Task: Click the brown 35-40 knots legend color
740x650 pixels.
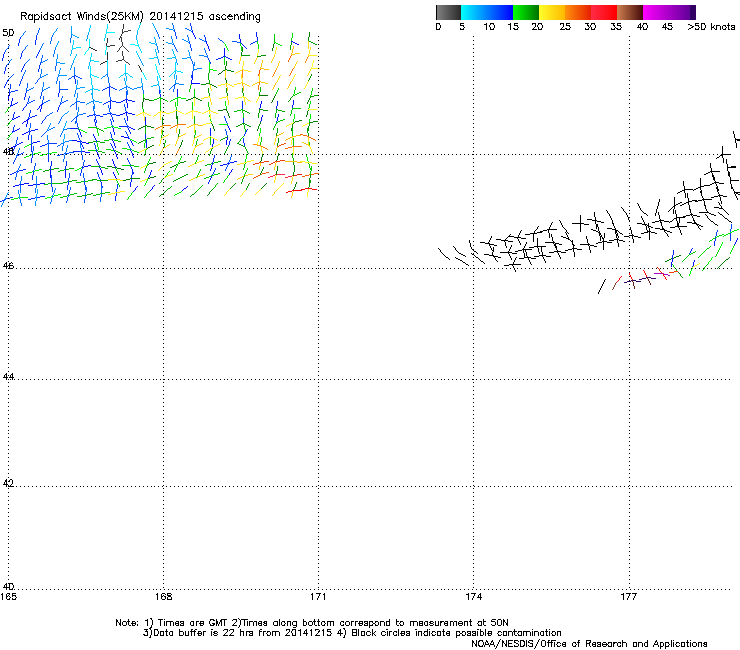Action: click(630, 12)
